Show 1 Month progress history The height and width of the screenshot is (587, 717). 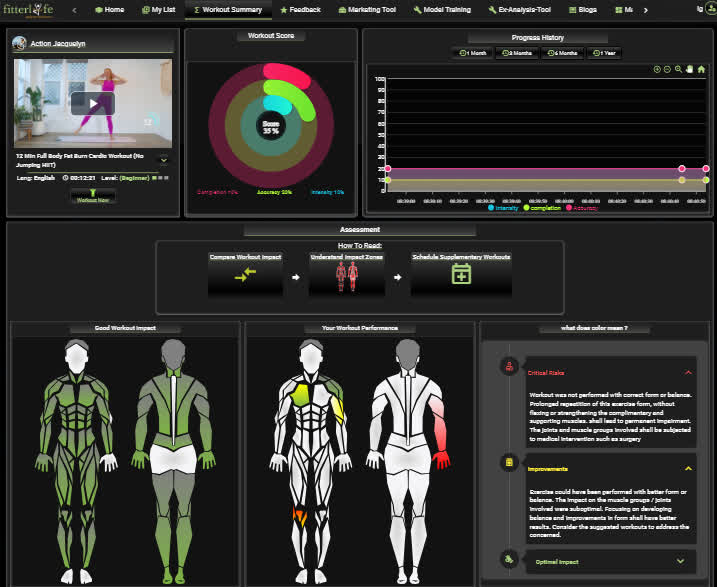[473, 53]
